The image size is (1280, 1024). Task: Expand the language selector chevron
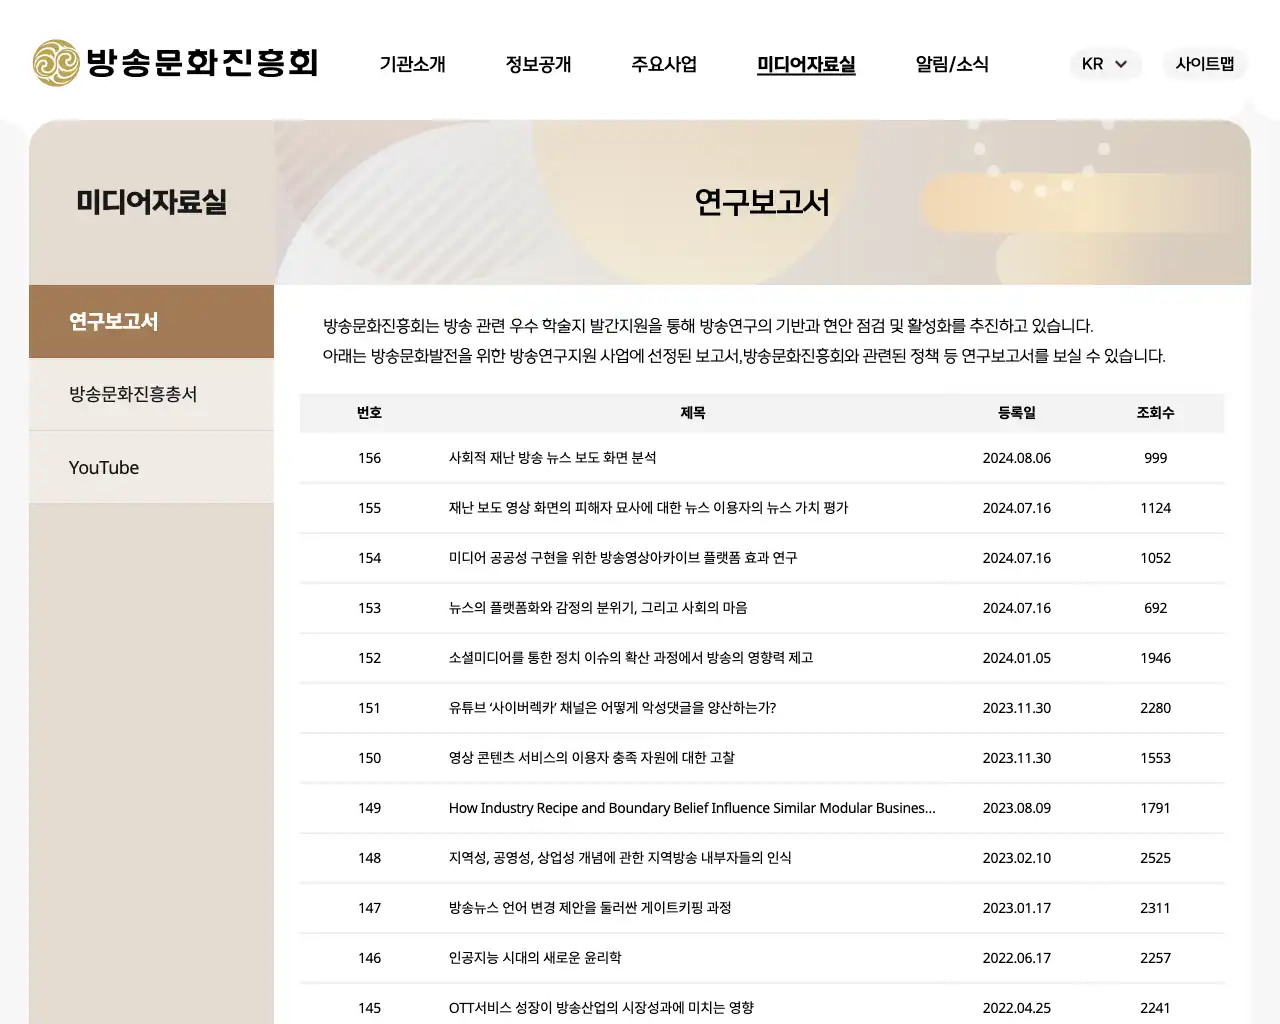click(x=1124, y=64)
